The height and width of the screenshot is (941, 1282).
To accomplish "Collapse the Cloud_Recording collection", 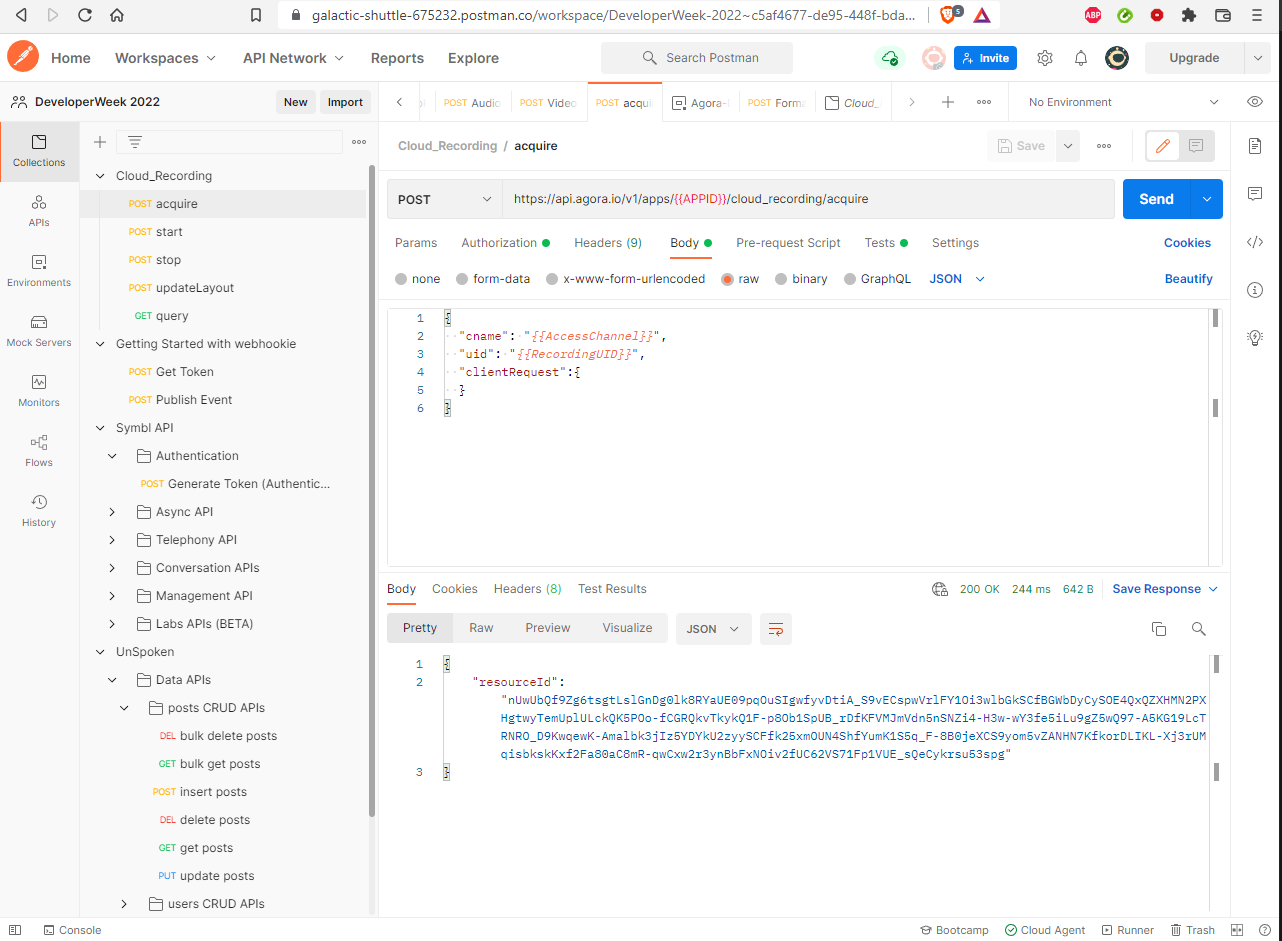I will click(99, 176).
